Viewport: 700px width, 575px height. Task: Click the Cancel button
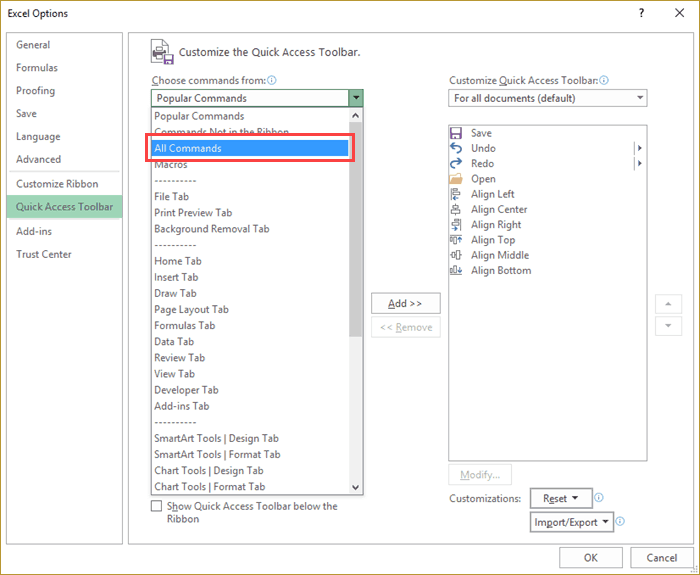click(x=662, y=558)
